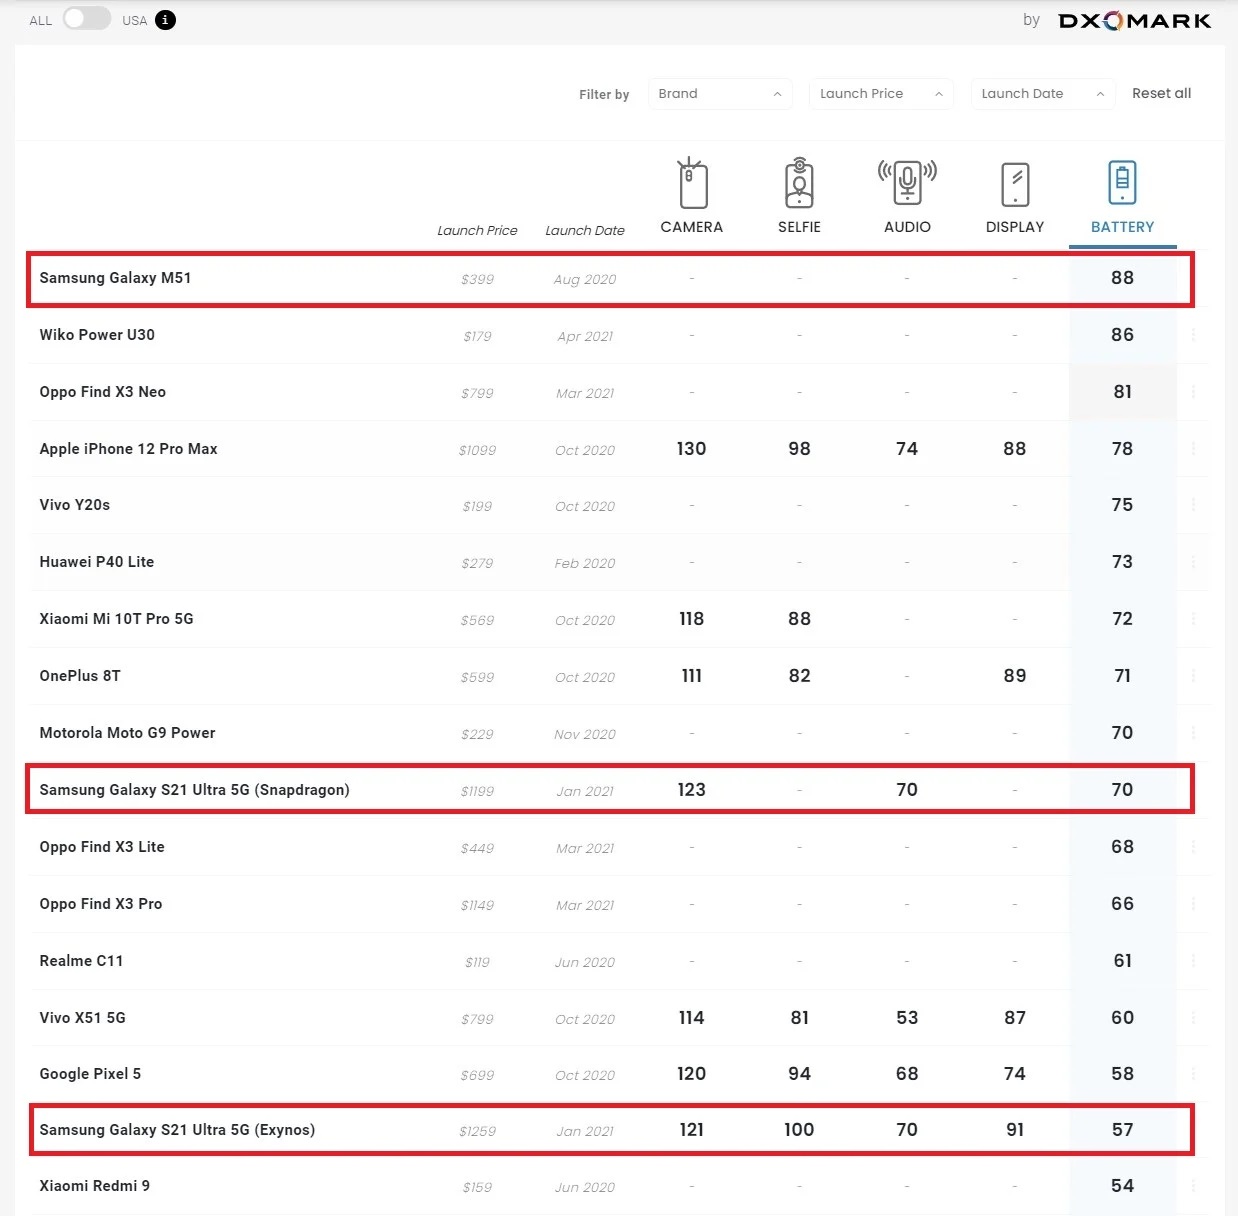This screenshot has height=1216, width=1238.
Task: Expand the Launch Date filter
Action: [x=1042, y=94]
